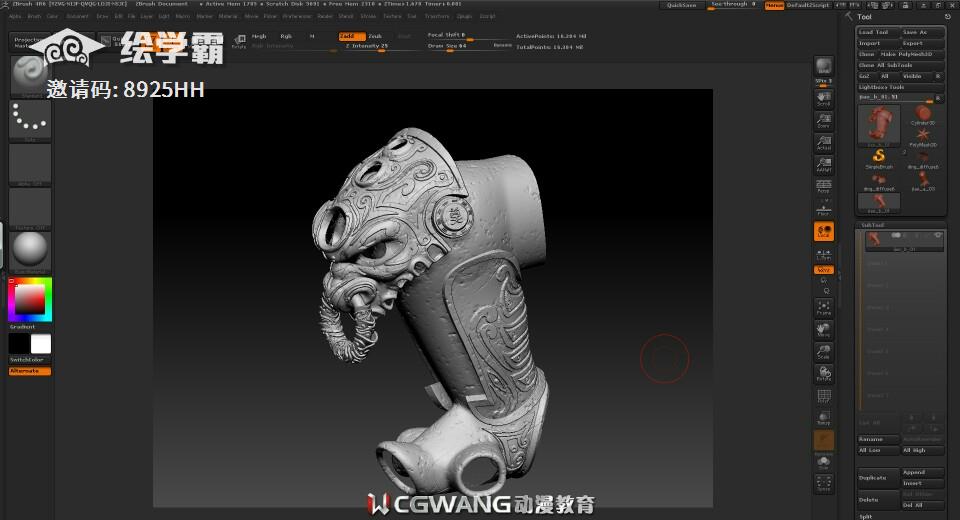Open the Alpha menu
The image size is (960, 520).
[15, 17]
